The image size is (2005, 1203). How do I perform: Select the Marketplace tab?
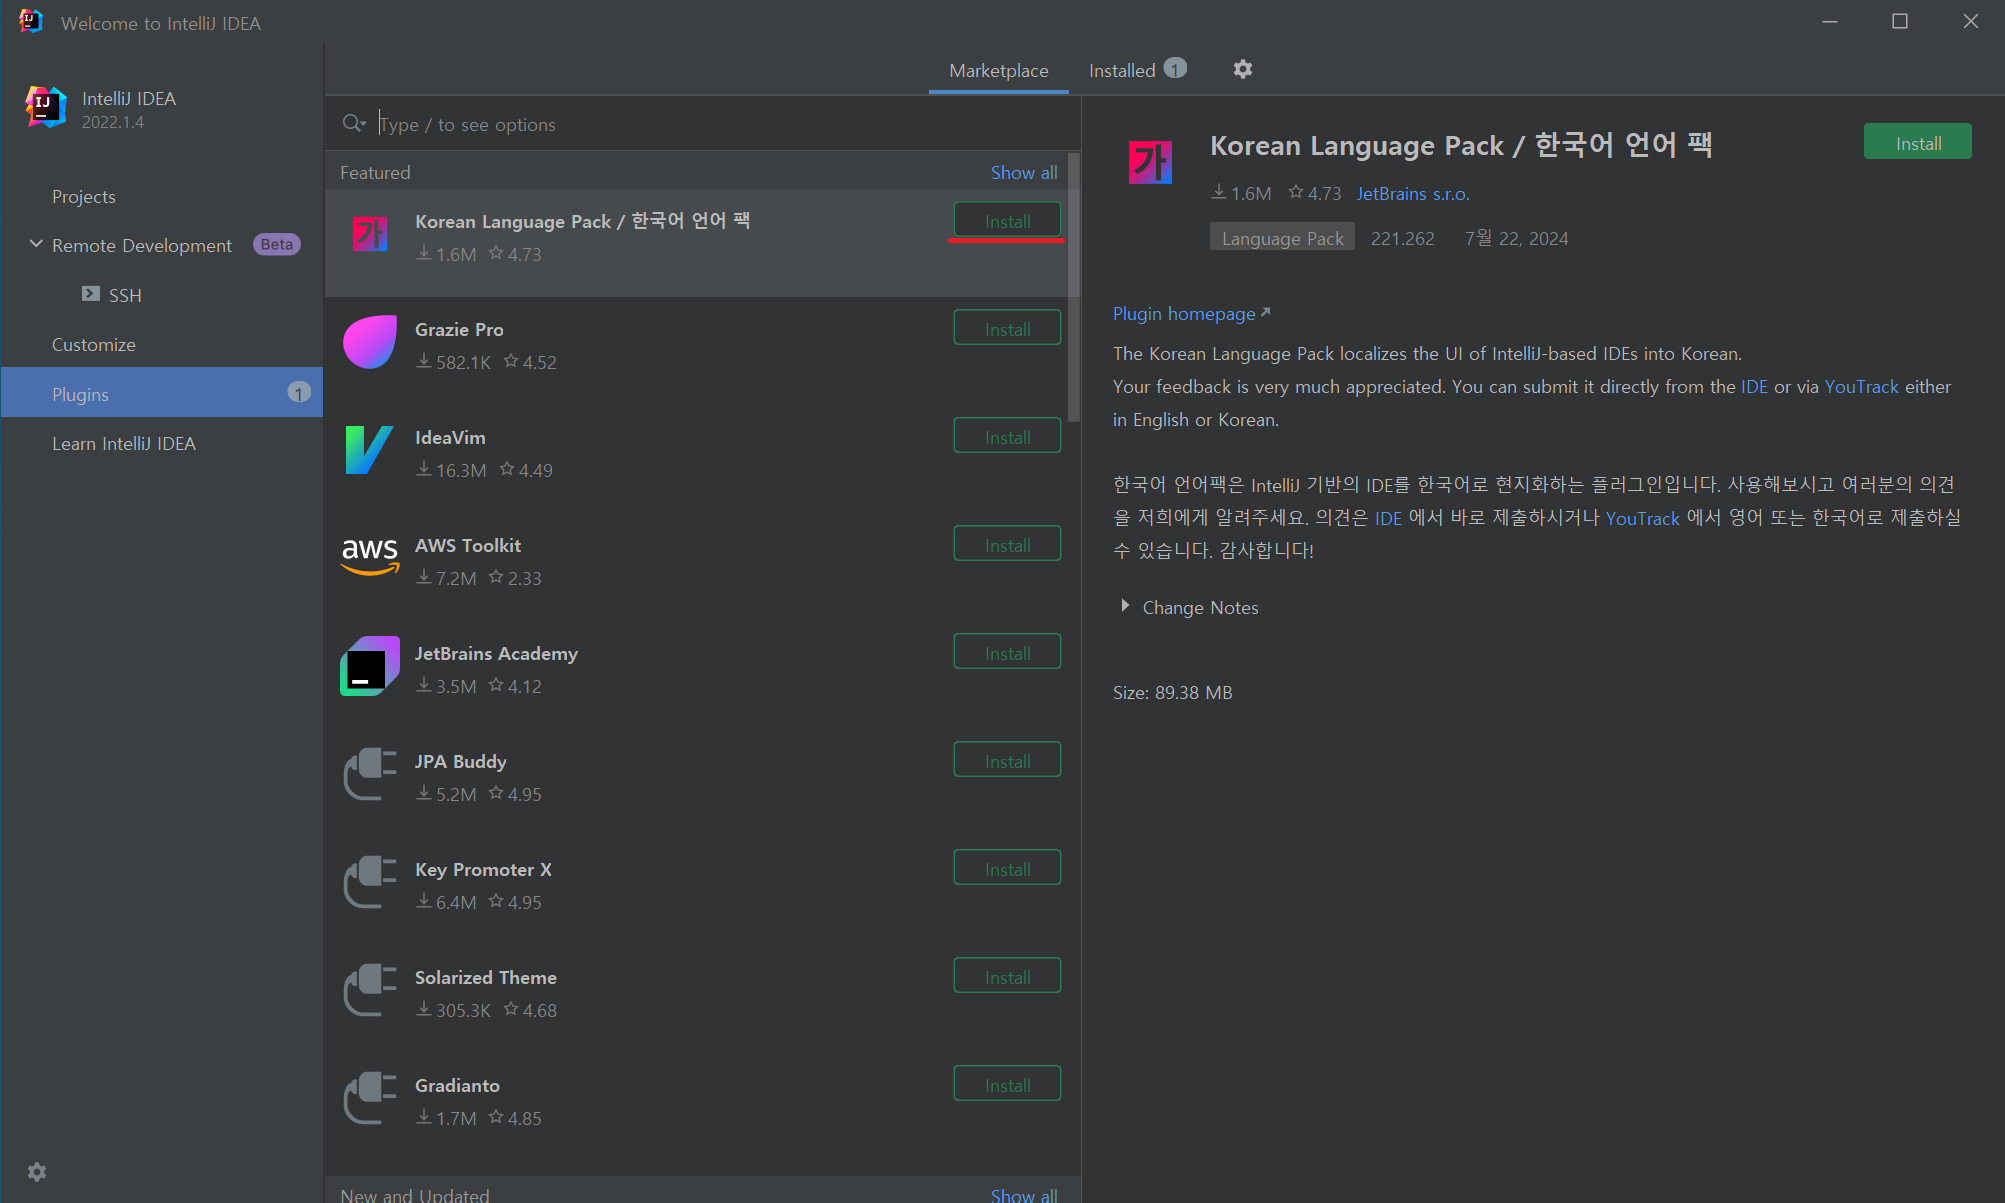point(998,70)
